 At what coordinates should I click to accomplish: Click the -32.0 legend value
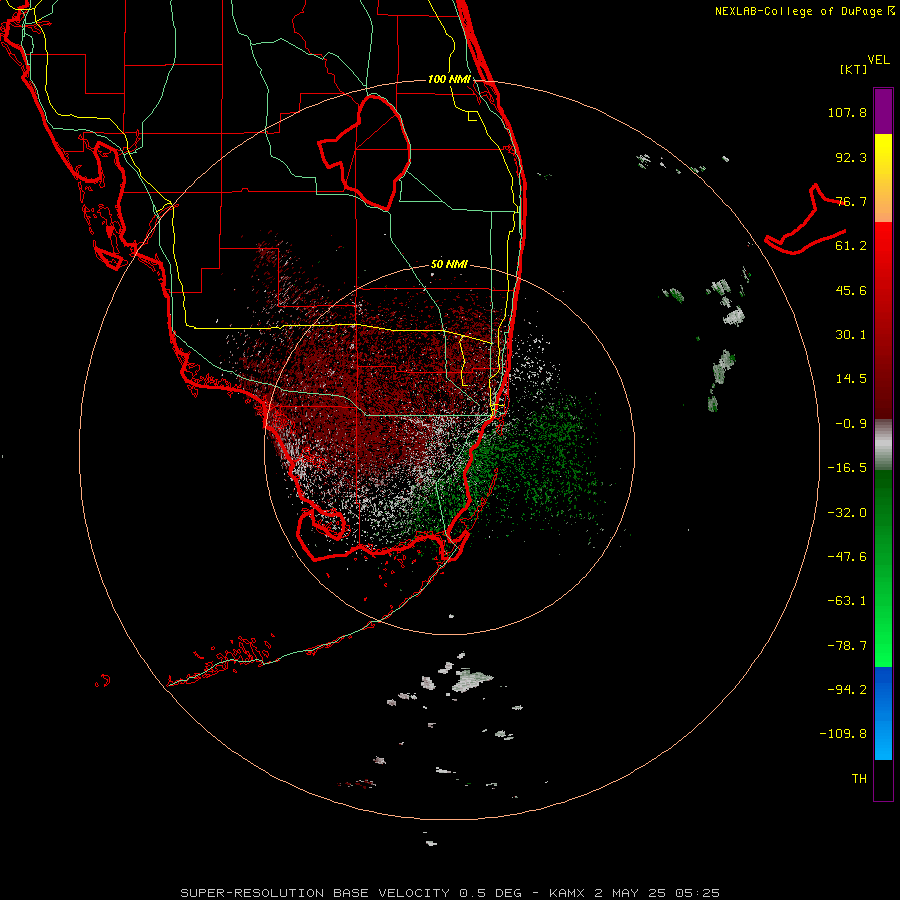coord(847,513)
